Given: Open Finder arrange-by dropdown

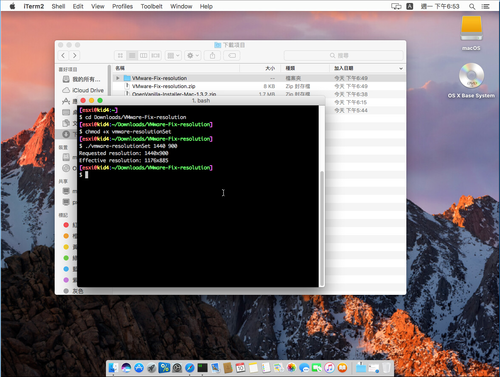Looking at the screenshot, I should (x=173, y=55).
